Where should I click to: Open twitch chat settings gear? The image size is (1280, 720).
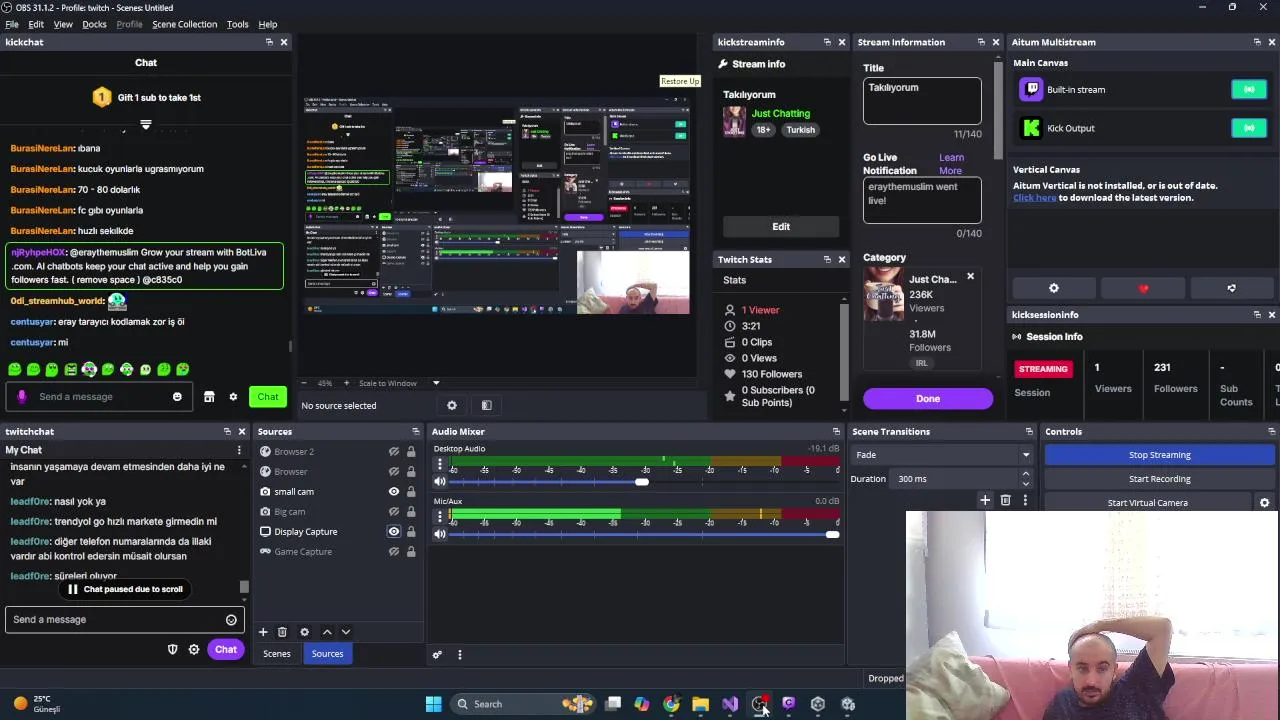(194, 650)
